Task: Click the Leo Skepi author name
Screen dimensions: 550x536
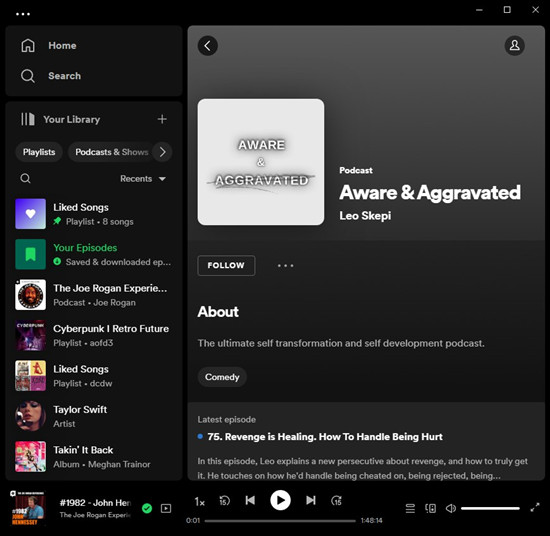Action: (365, 216)
